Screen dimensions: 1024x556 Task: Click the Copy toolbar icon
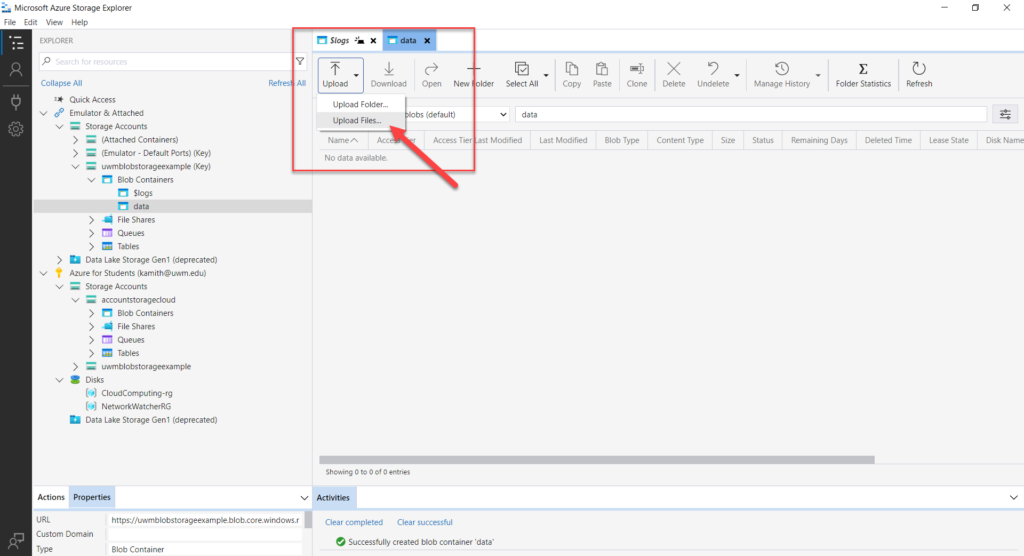pos(571,74)
